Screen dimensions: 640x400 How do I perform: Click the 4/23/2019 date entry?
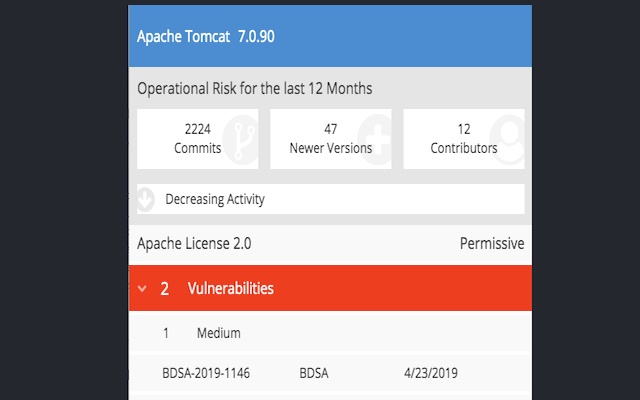pyautogui.click(x=429, y=373)
